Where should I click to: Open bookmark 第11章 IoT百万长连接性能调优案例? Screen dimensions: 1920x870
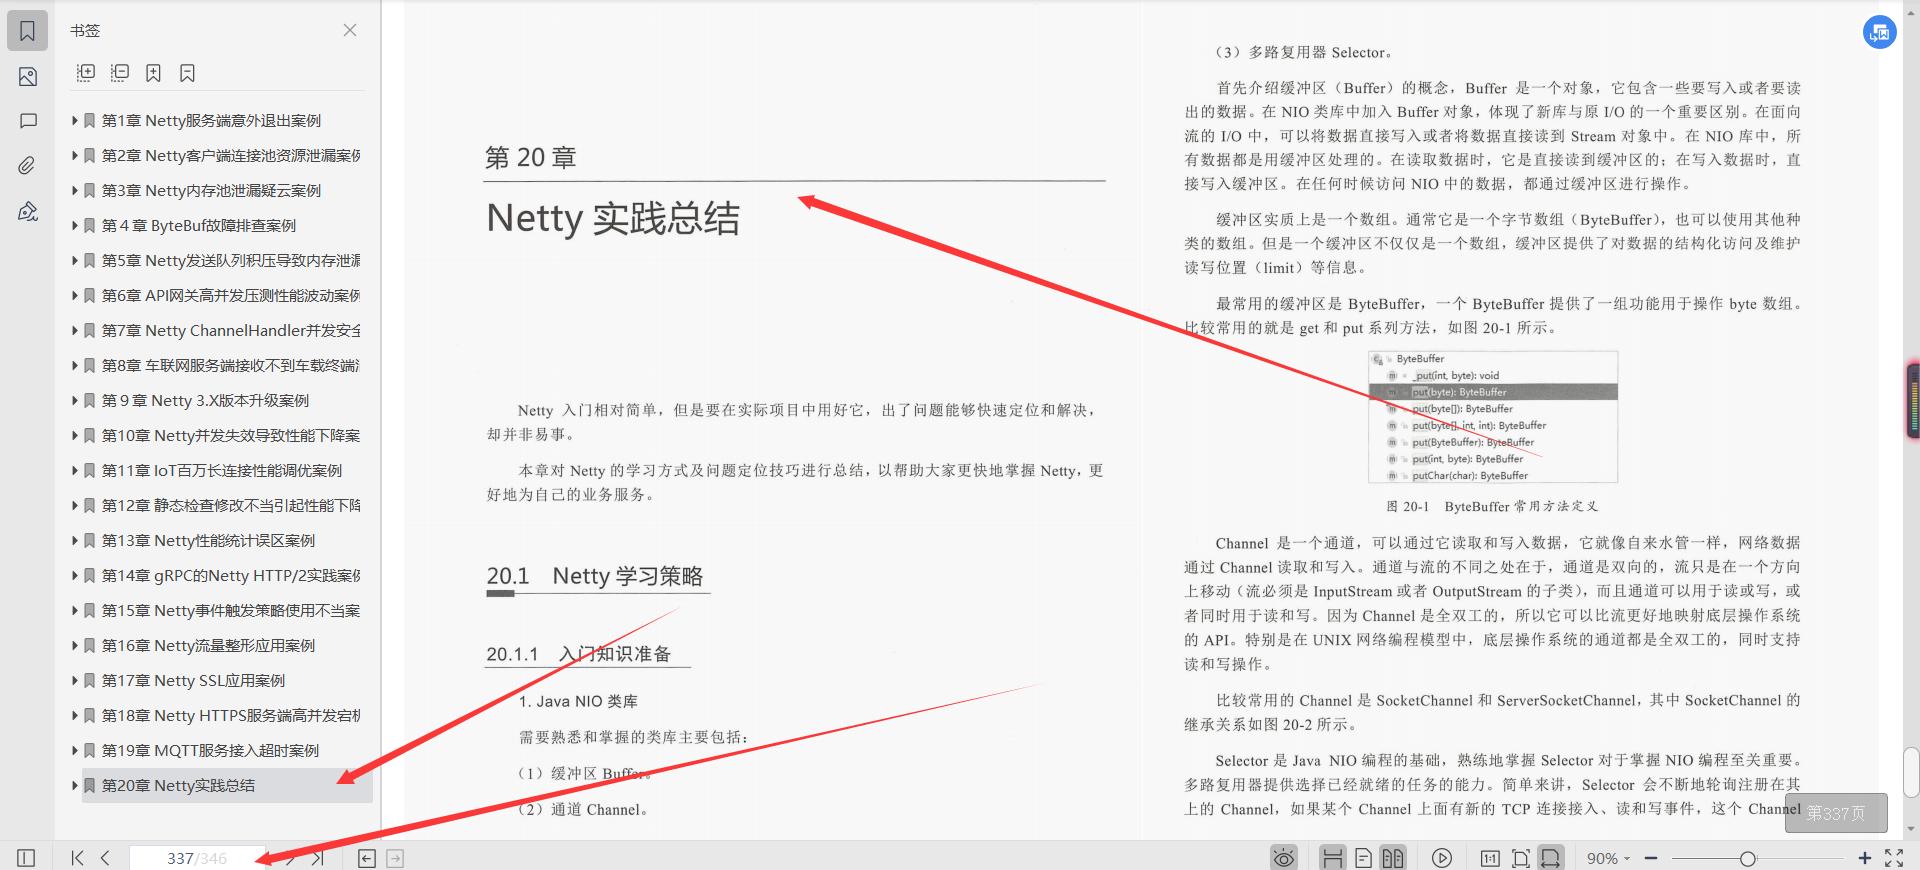pos(222,470)
